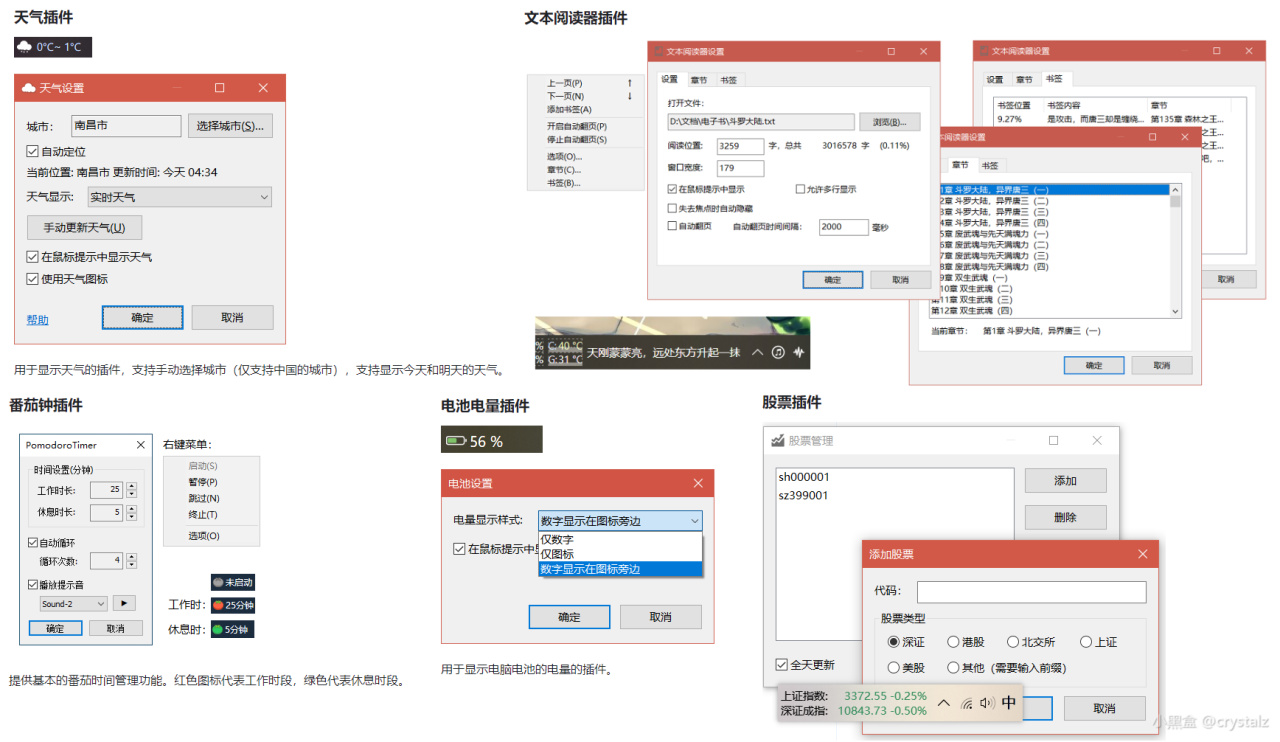Viewport: 1280px width, 742px height.
Task: Switch to 章节 tab in the settings-tab reader window
Action: pos(698,80)
